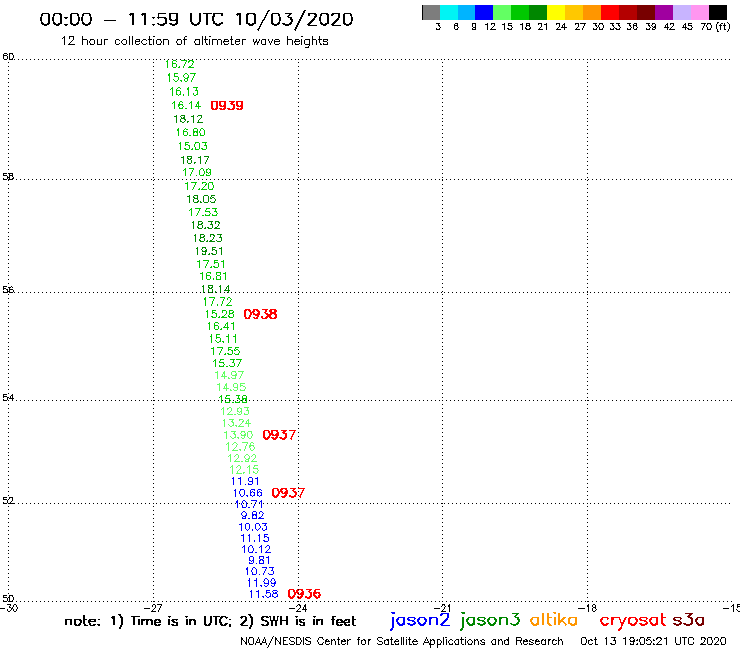Select the -18 longitude axis label
Image resolution: width=740 pixels, height=650 pixels.
tap(587, 608)
